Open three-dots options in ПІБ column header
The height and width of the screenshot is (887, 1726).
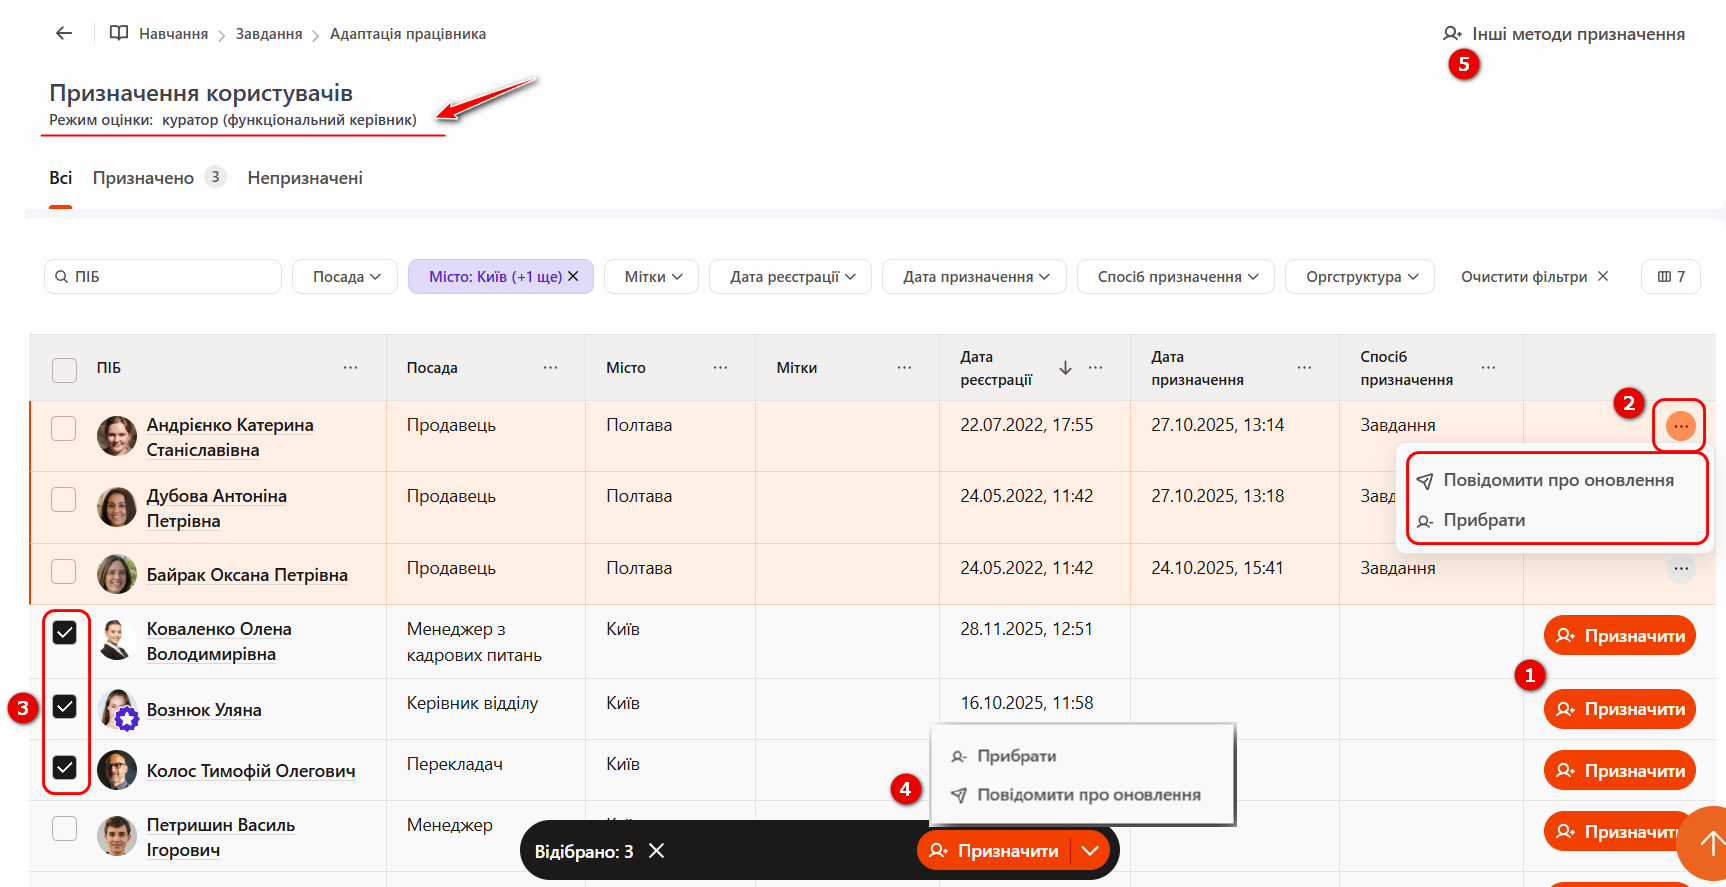pos(350,368)
